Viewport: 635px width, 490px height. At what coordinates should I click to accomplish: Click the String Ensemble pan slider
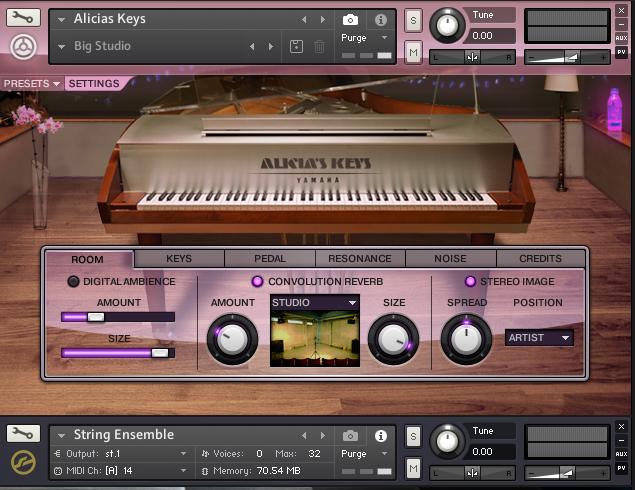pyautogui.click(x=472, y=473)
